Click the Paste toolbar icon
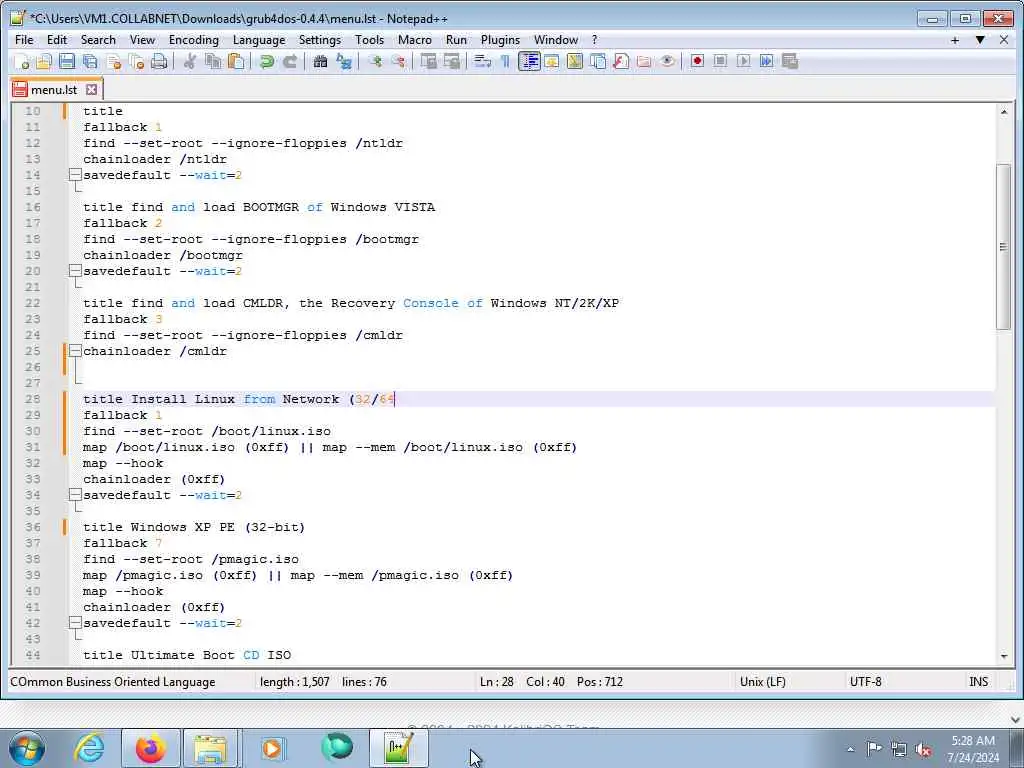1024x768 pixels. click(236, 61)
